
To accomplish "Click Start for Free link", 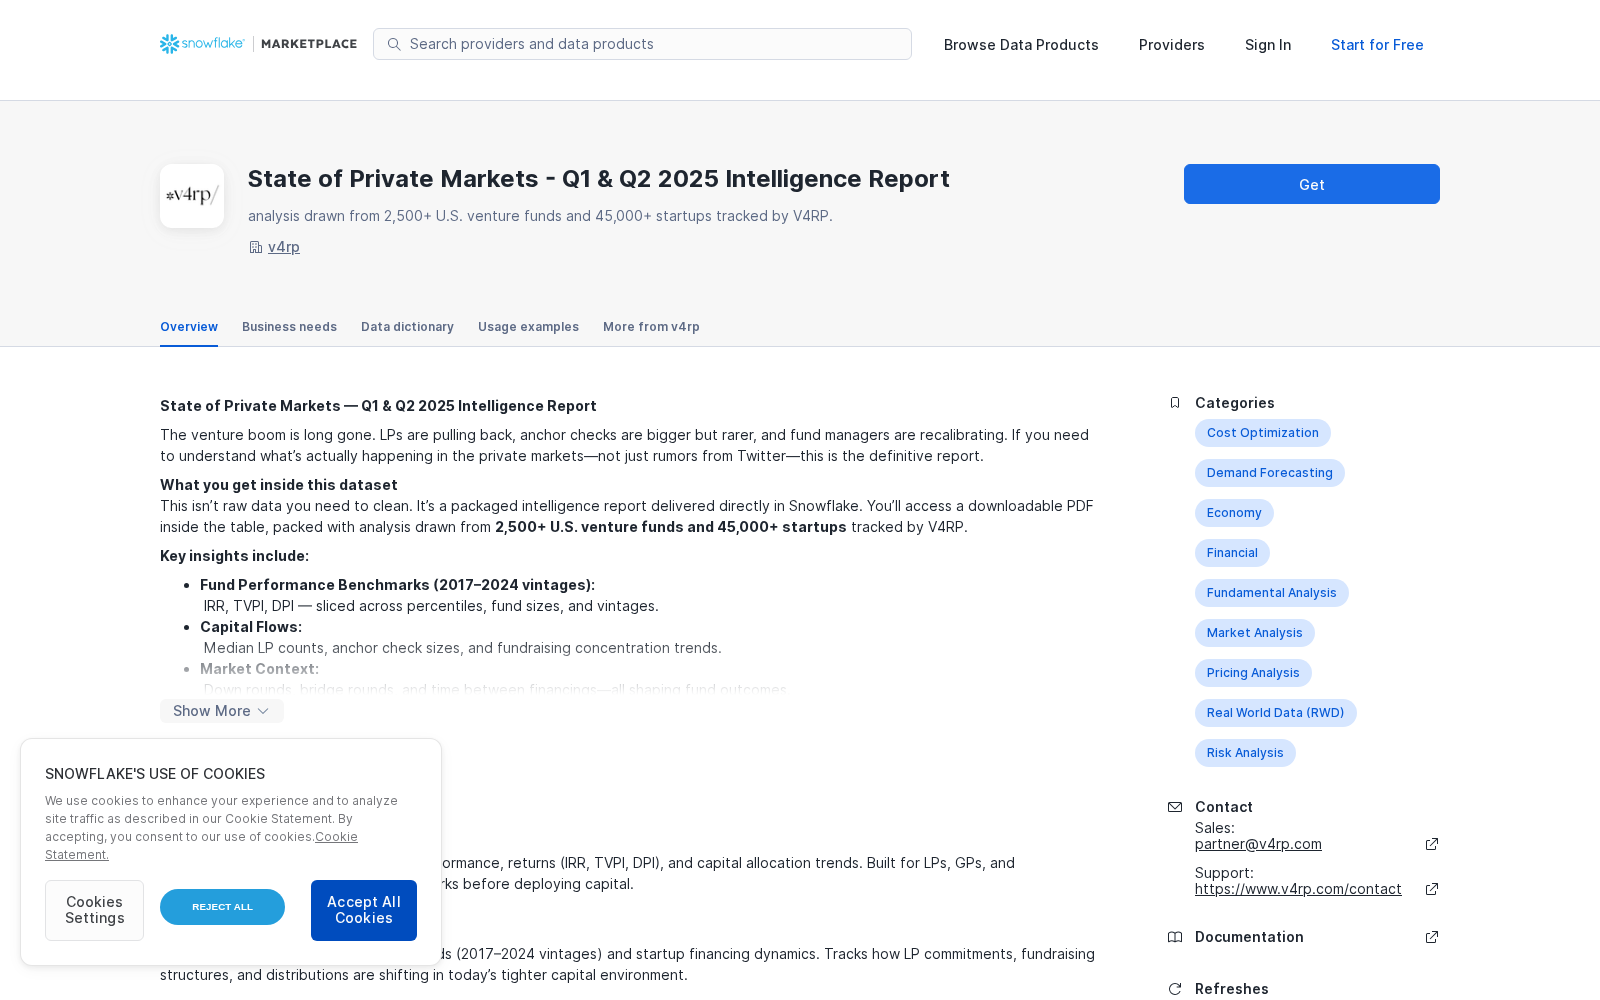I will (x=1377, y=45).
